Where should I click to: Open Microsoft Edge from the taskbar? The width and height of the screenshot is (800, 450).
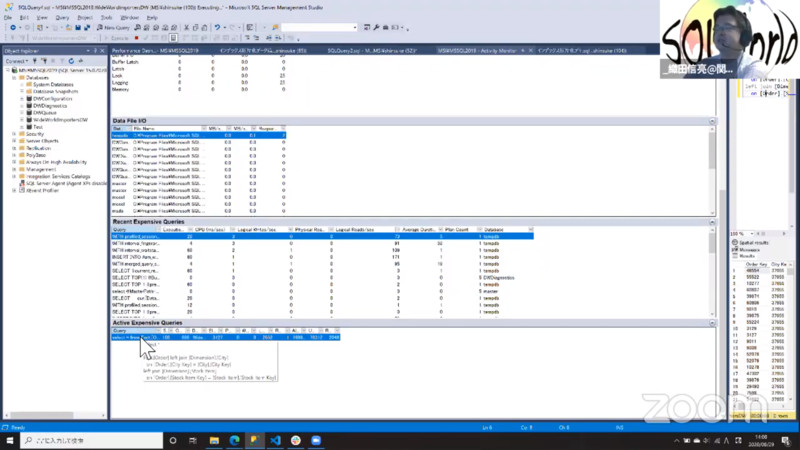[x=234, y=440]
